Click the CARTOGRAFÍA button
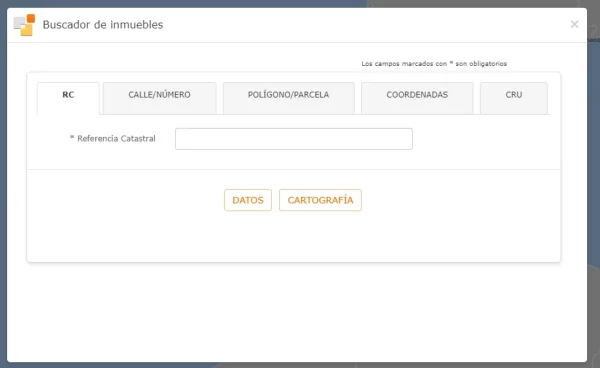The height and width of the screenshot is (368, 600). [x=320, y=200]
